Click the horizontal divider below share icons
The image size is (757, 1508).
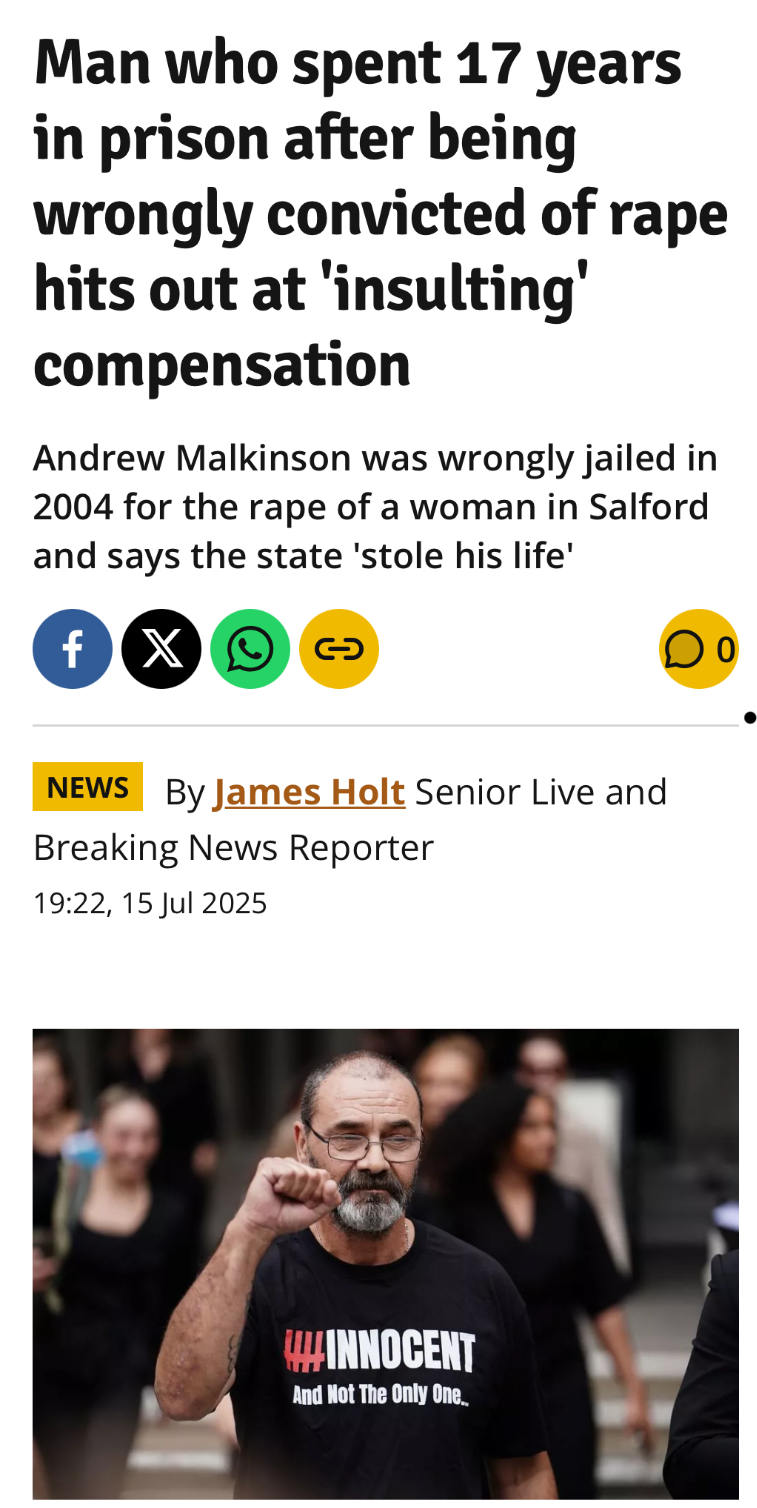click(386, 725)
